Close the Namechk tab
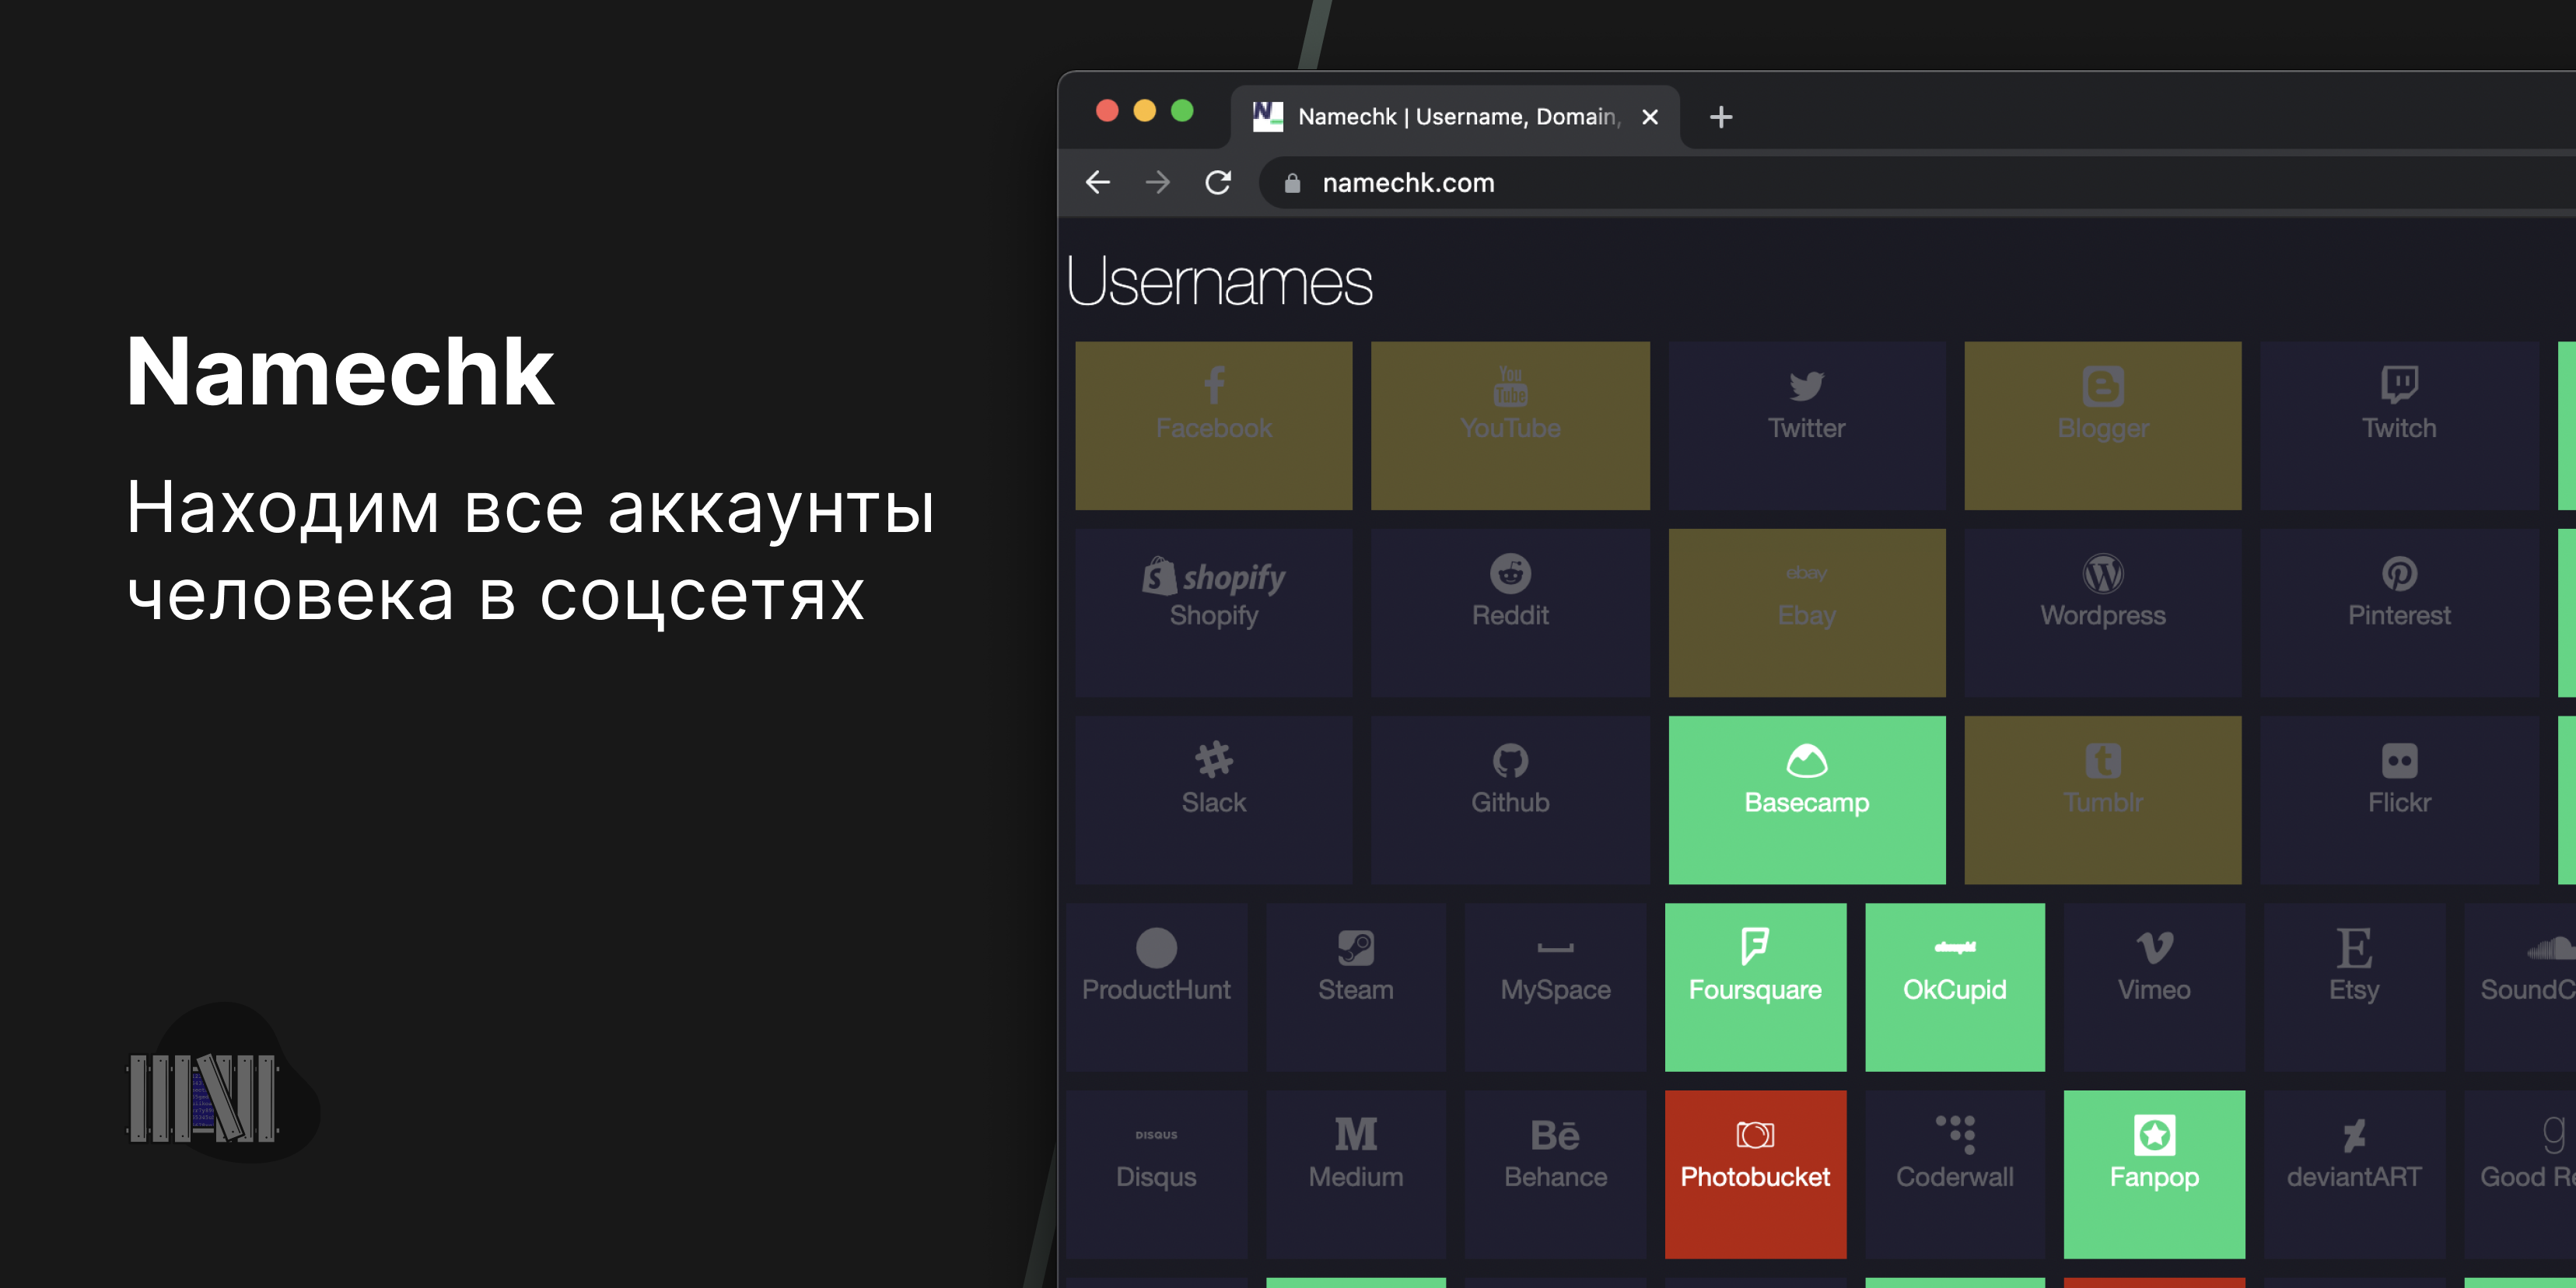Viewport: 2576px width, 1288px height. click(x=1650, y=117)
